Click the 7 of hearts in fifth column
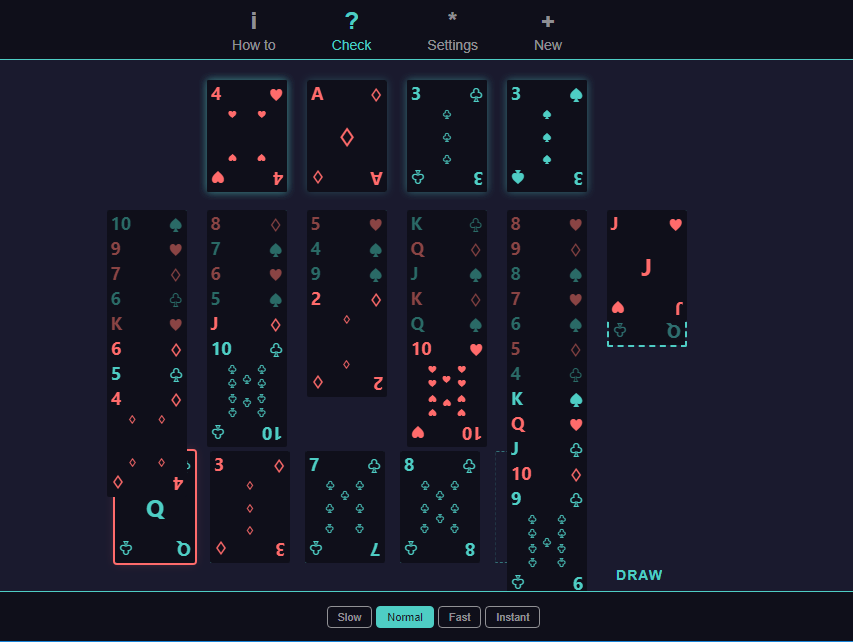Viewport: 853px width, 642px height. (x=547, y=299)
